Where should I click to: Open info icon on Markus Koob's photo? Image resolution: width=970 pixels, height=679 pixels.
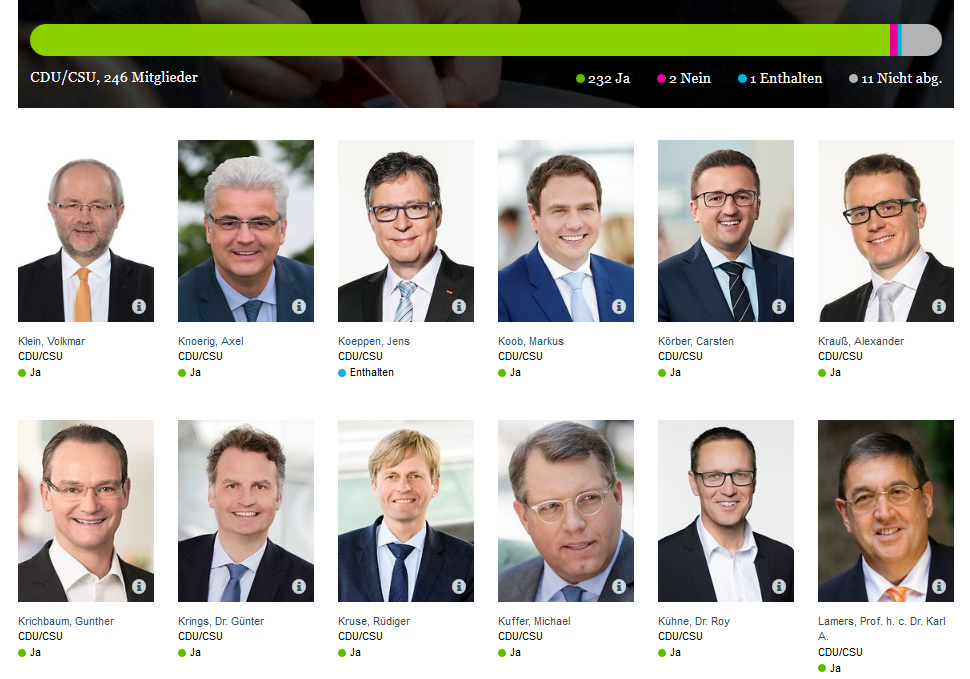tap(619, 306)
